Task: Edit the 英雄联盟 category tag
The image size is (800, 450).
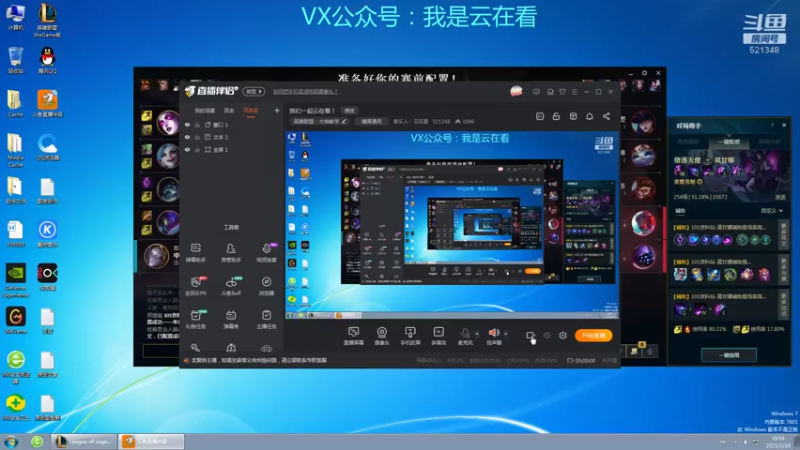Action: [320, 121]
